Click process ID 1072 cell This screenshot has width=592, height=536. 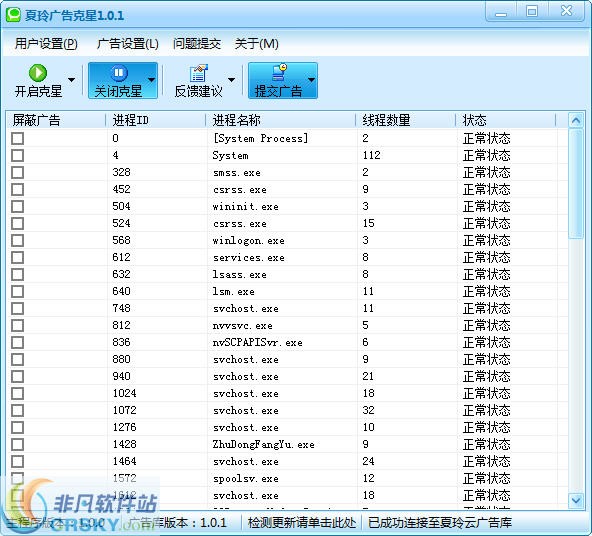point(124,410)
